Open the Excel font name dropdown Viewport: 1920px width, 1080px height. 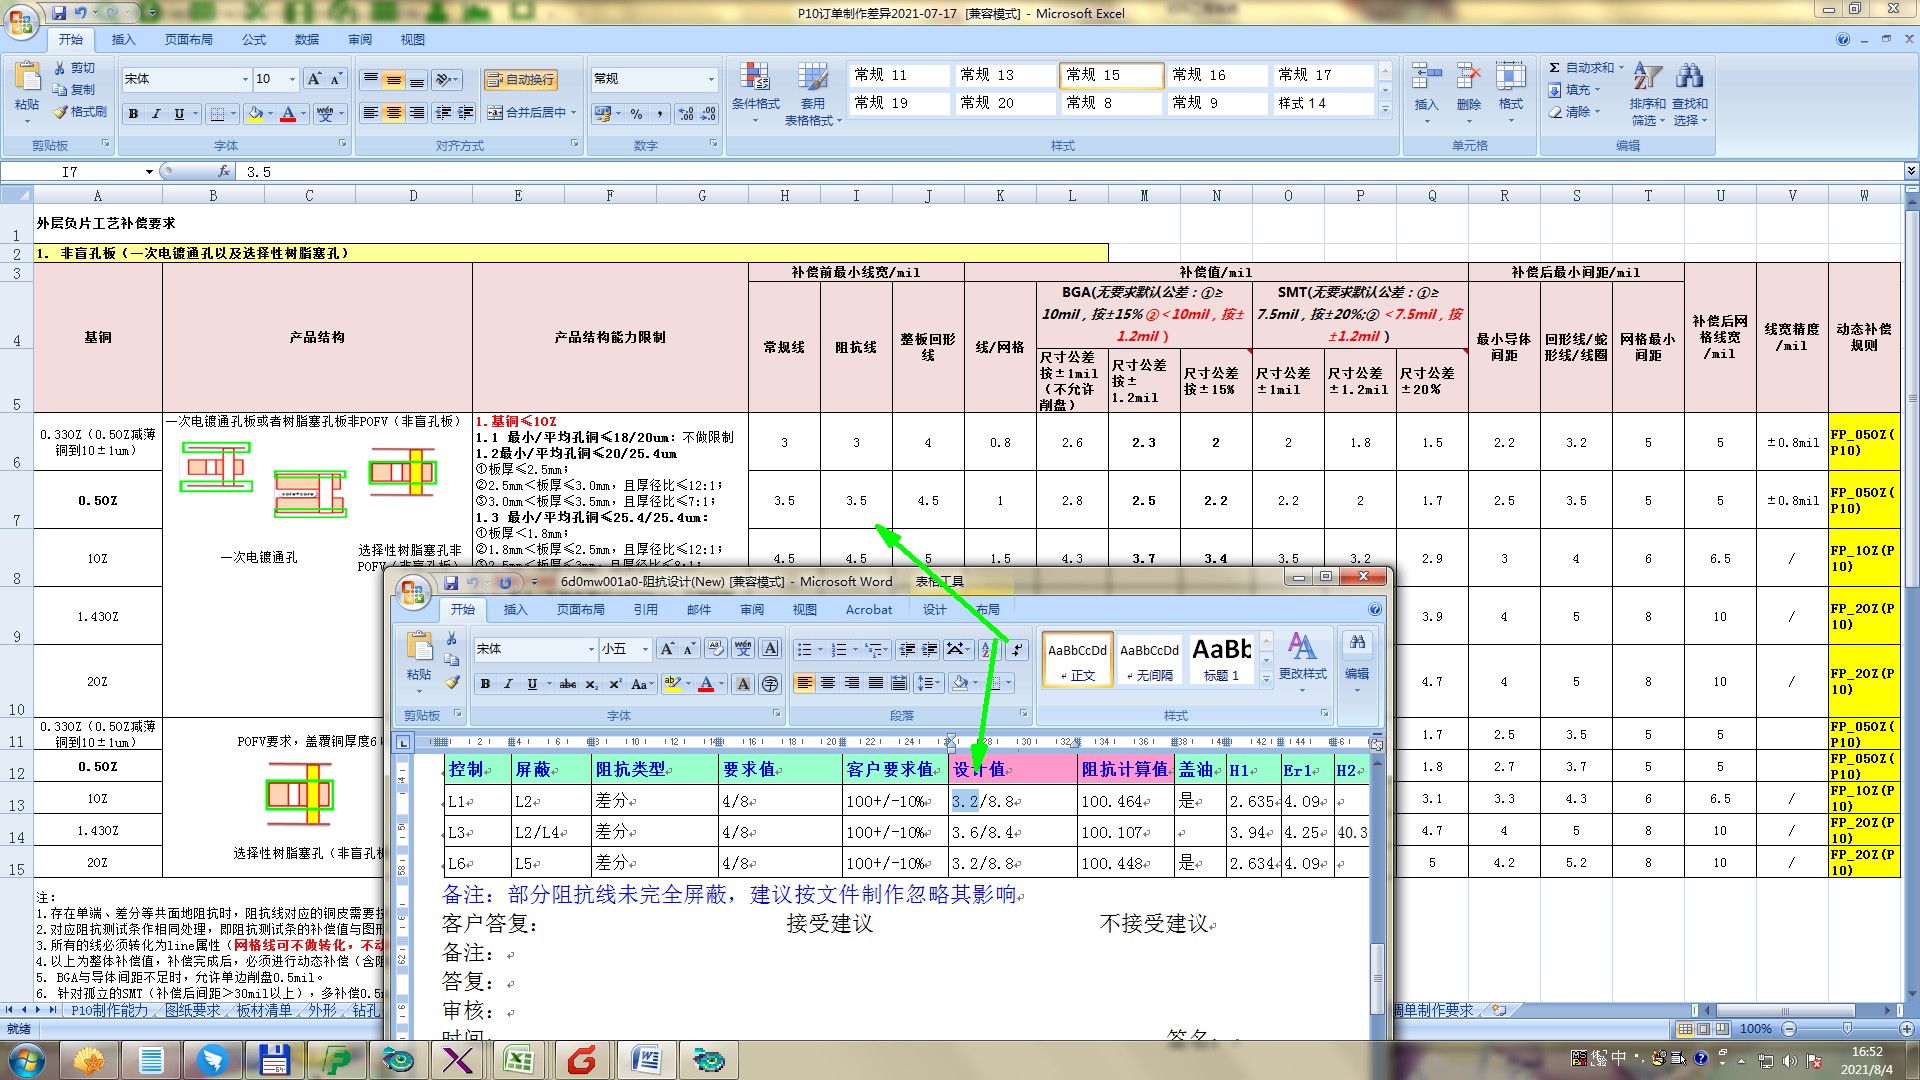245,79
